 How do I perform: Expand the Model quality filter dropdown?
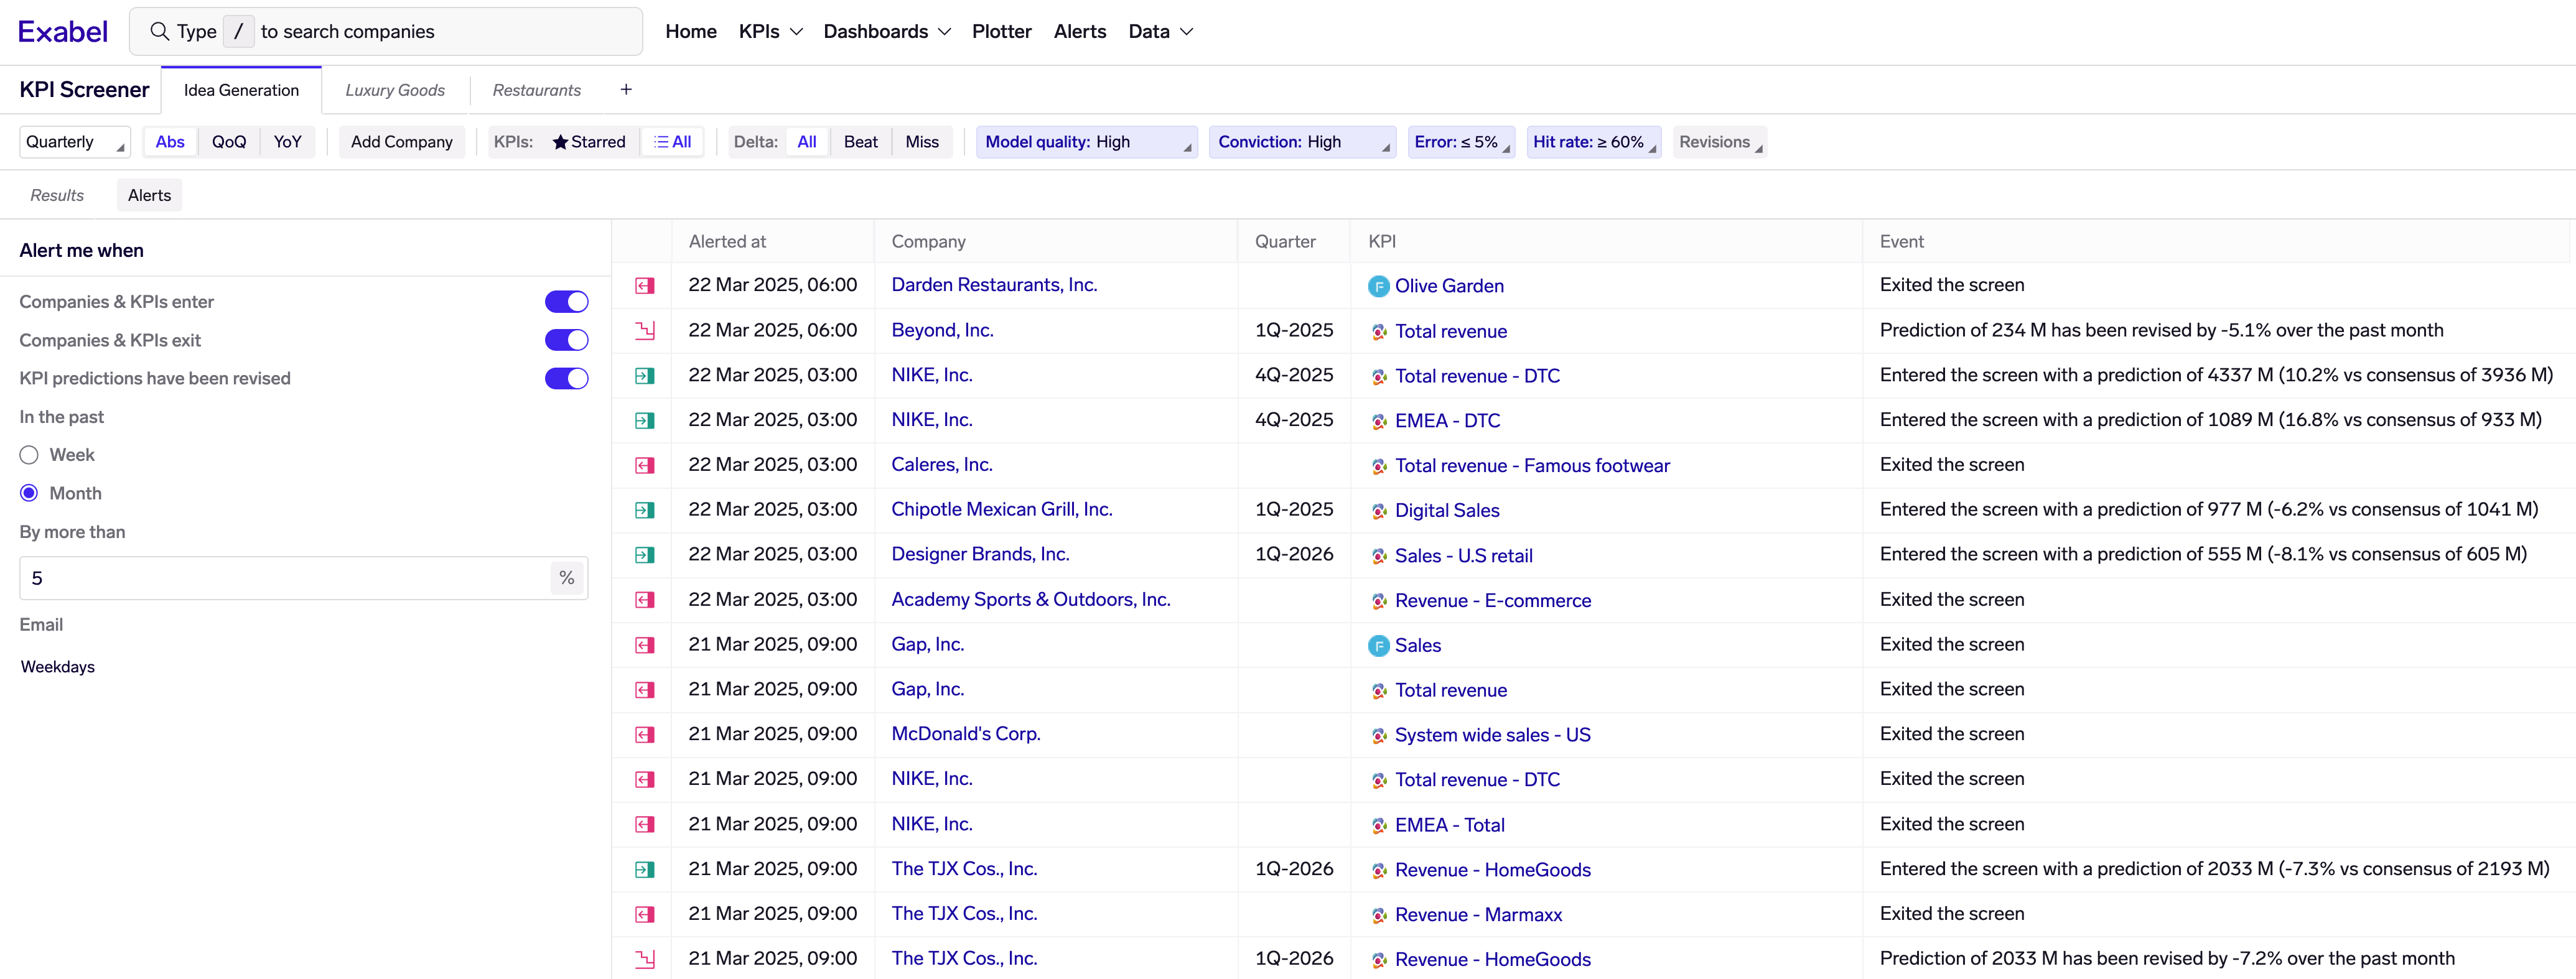(1086, 142)
